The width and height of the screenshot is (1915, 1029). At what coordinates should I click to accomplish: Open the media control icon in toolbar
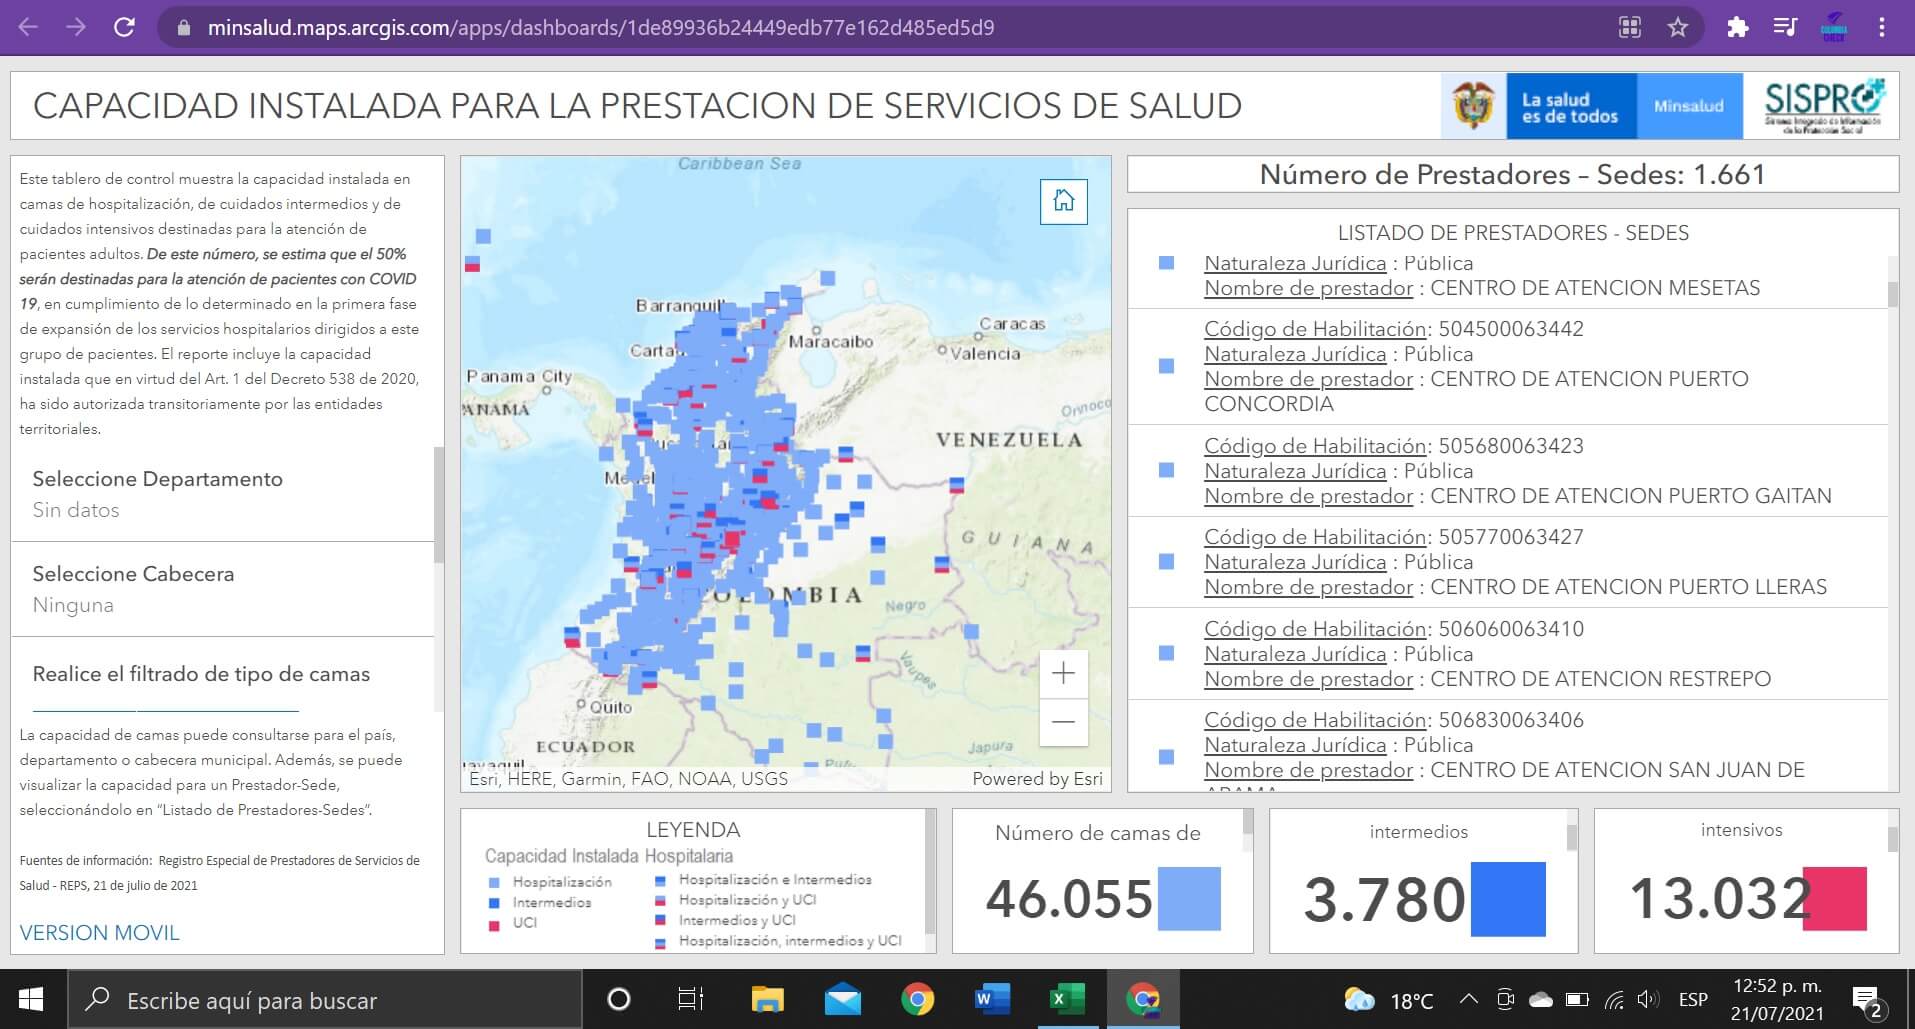pos(1786,27)
